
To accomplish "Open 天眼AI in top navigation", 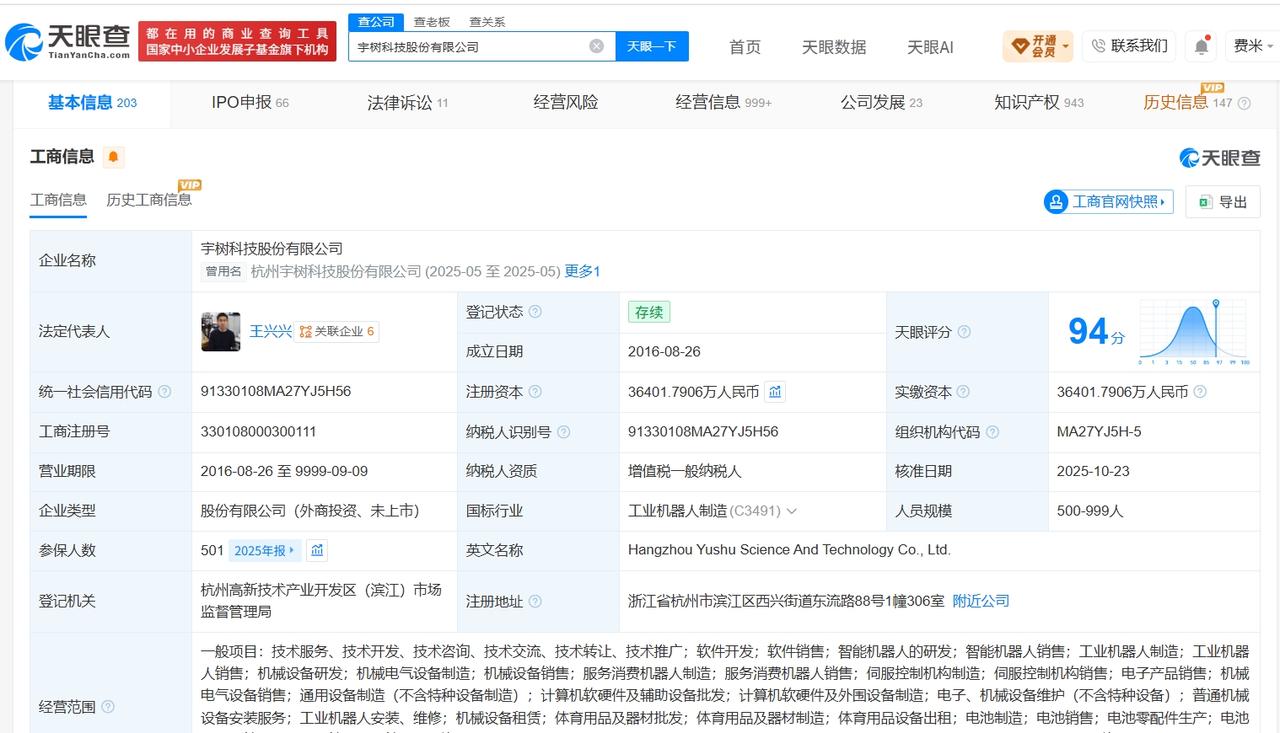I will (x=930, y=47).
